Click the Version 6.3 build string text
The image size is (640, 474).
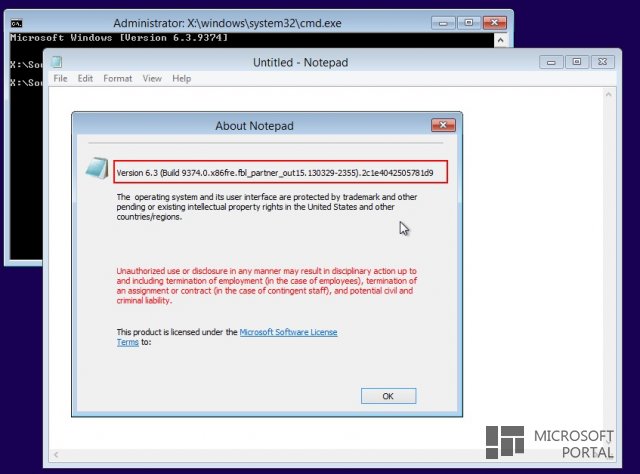coord(275,173)
